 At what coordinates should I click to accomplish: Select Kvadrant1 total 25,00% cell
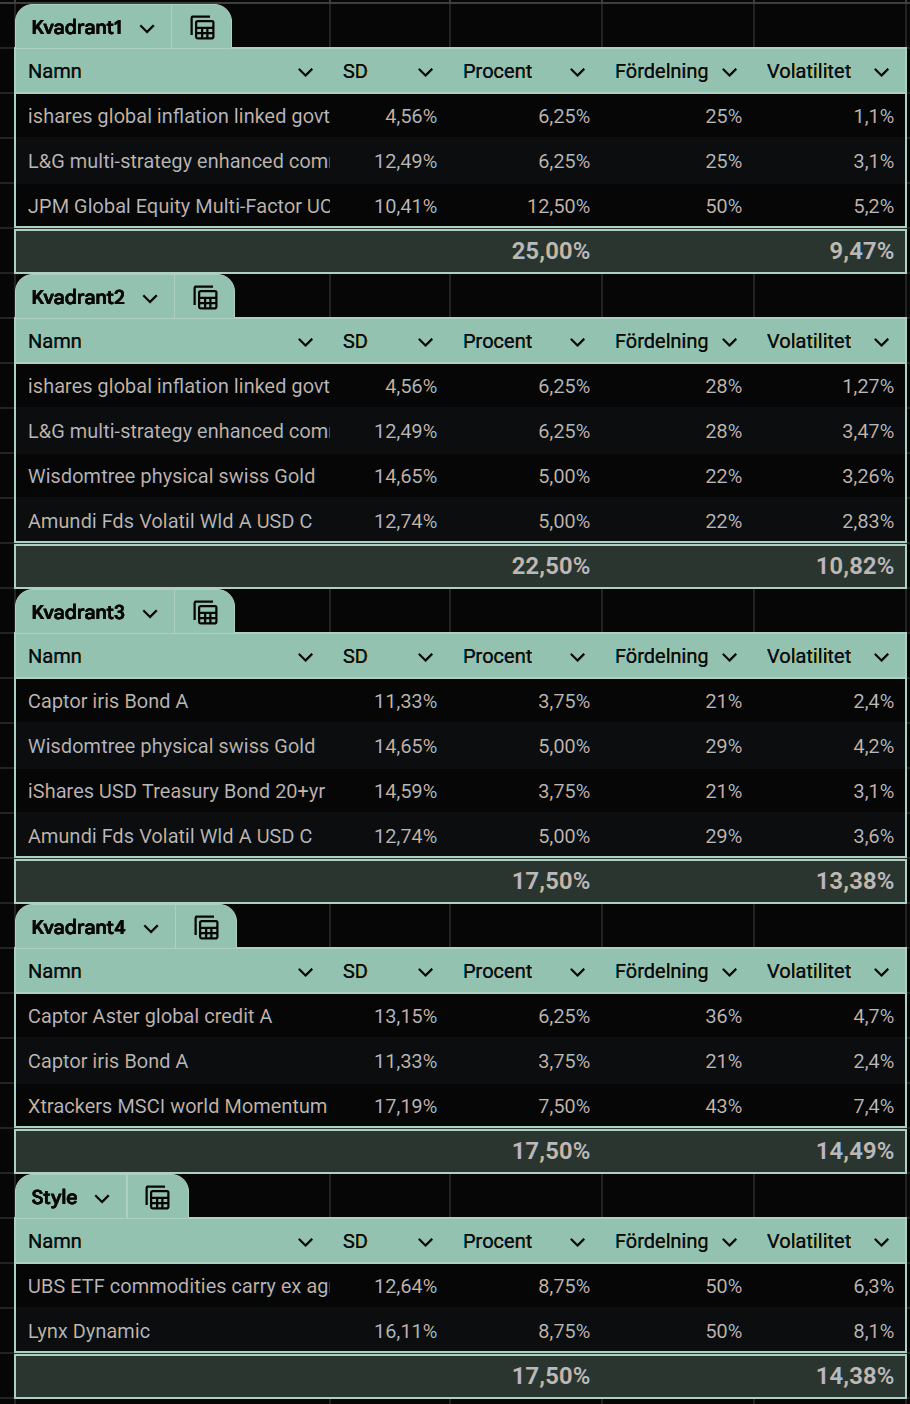click(x=526, y=251)
